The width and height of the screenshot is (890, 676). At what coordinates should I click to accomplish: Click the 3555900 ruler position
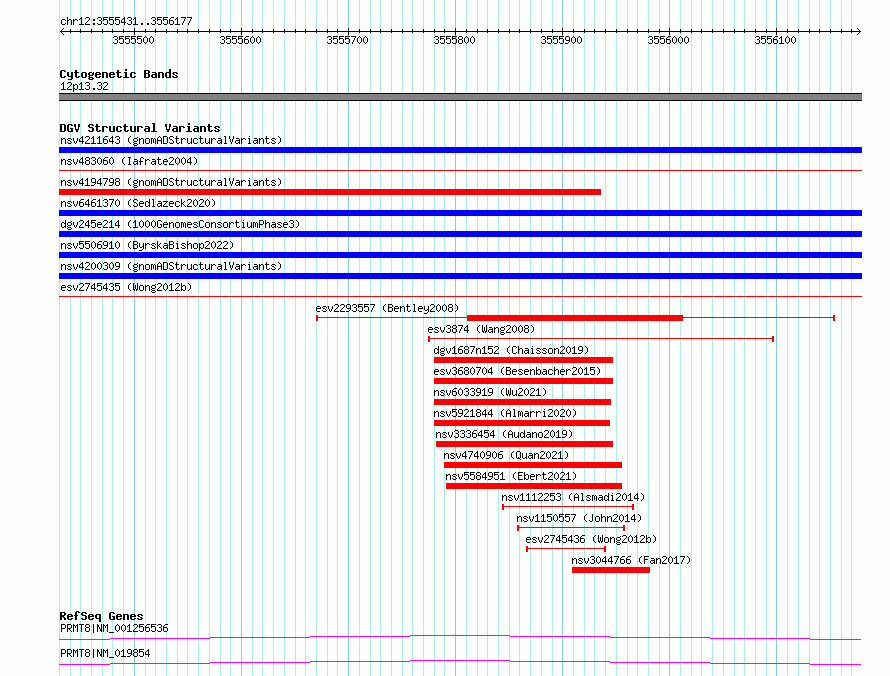(x=561, y=40)
